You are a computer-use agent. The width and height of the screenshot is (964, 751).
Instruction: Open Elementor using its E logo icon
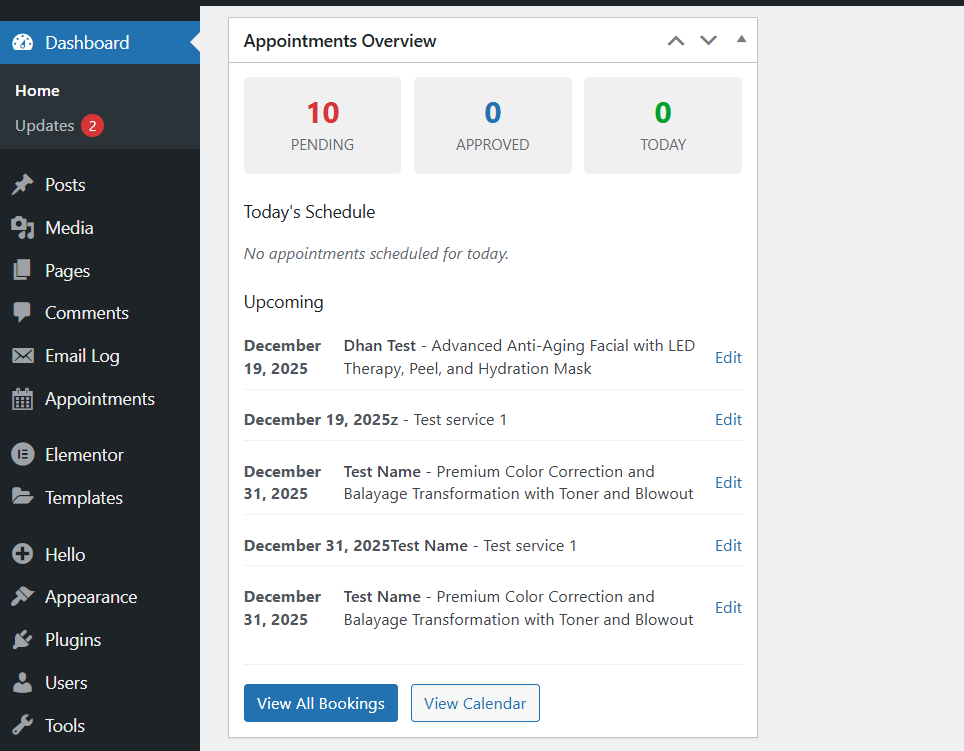pyautogui.click(x=23, y=454)
